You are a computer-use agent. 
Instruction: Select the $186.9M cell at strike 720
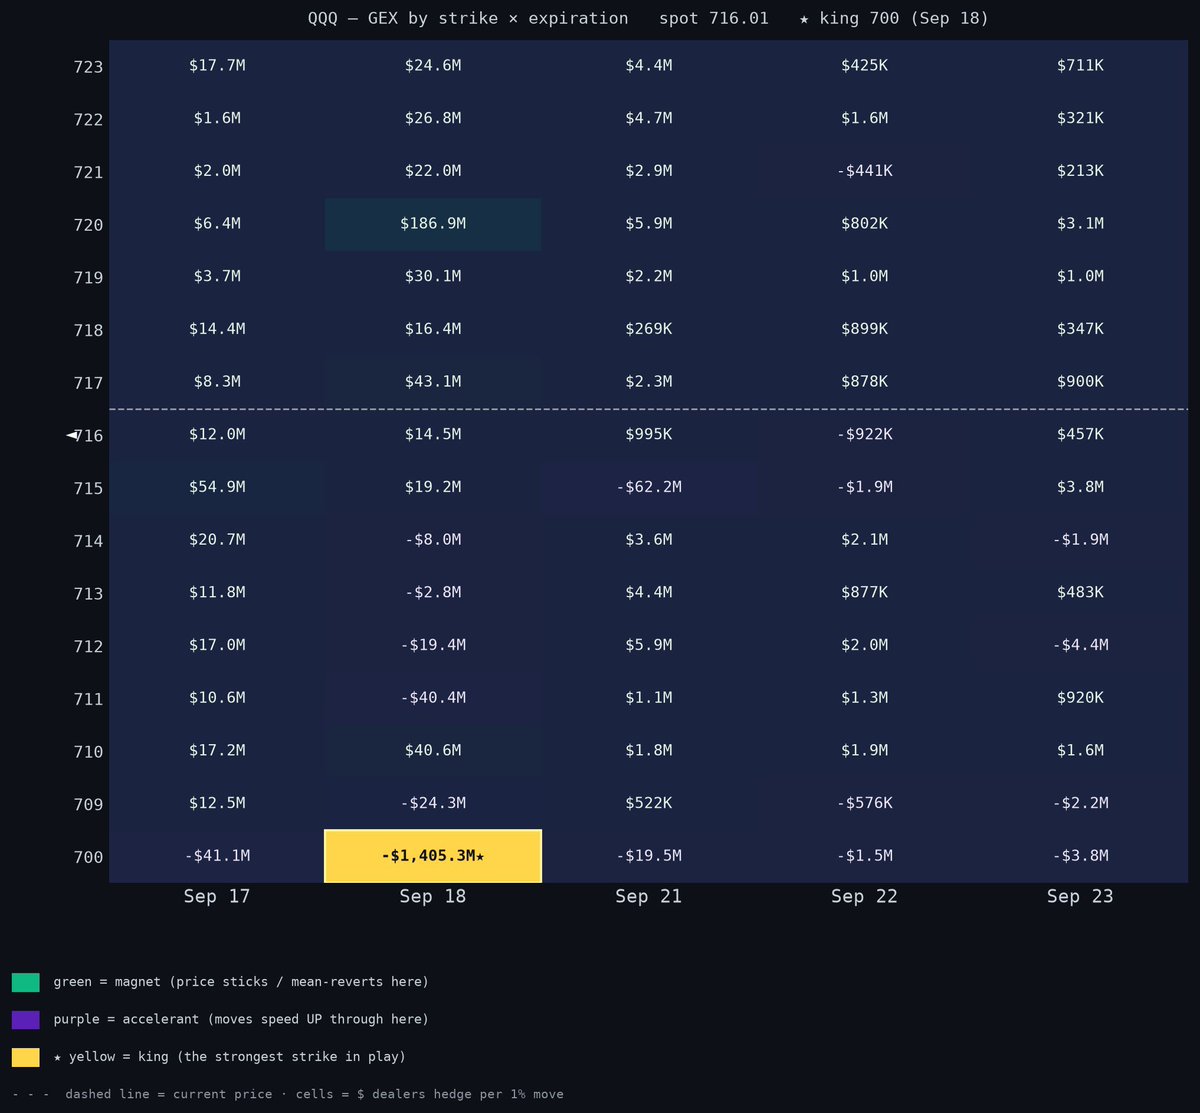(433, 224)
